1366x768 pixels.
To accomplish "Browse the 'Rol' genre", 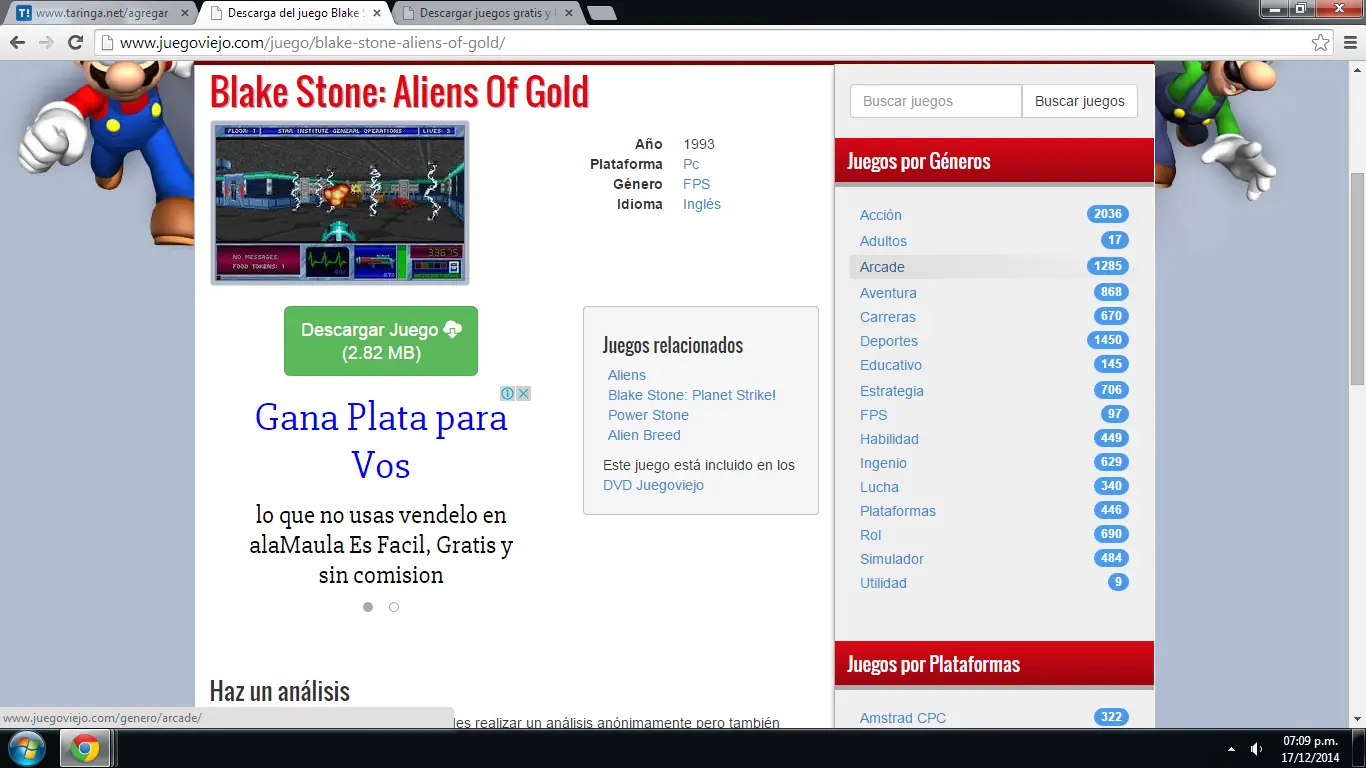I will (871, 535).
